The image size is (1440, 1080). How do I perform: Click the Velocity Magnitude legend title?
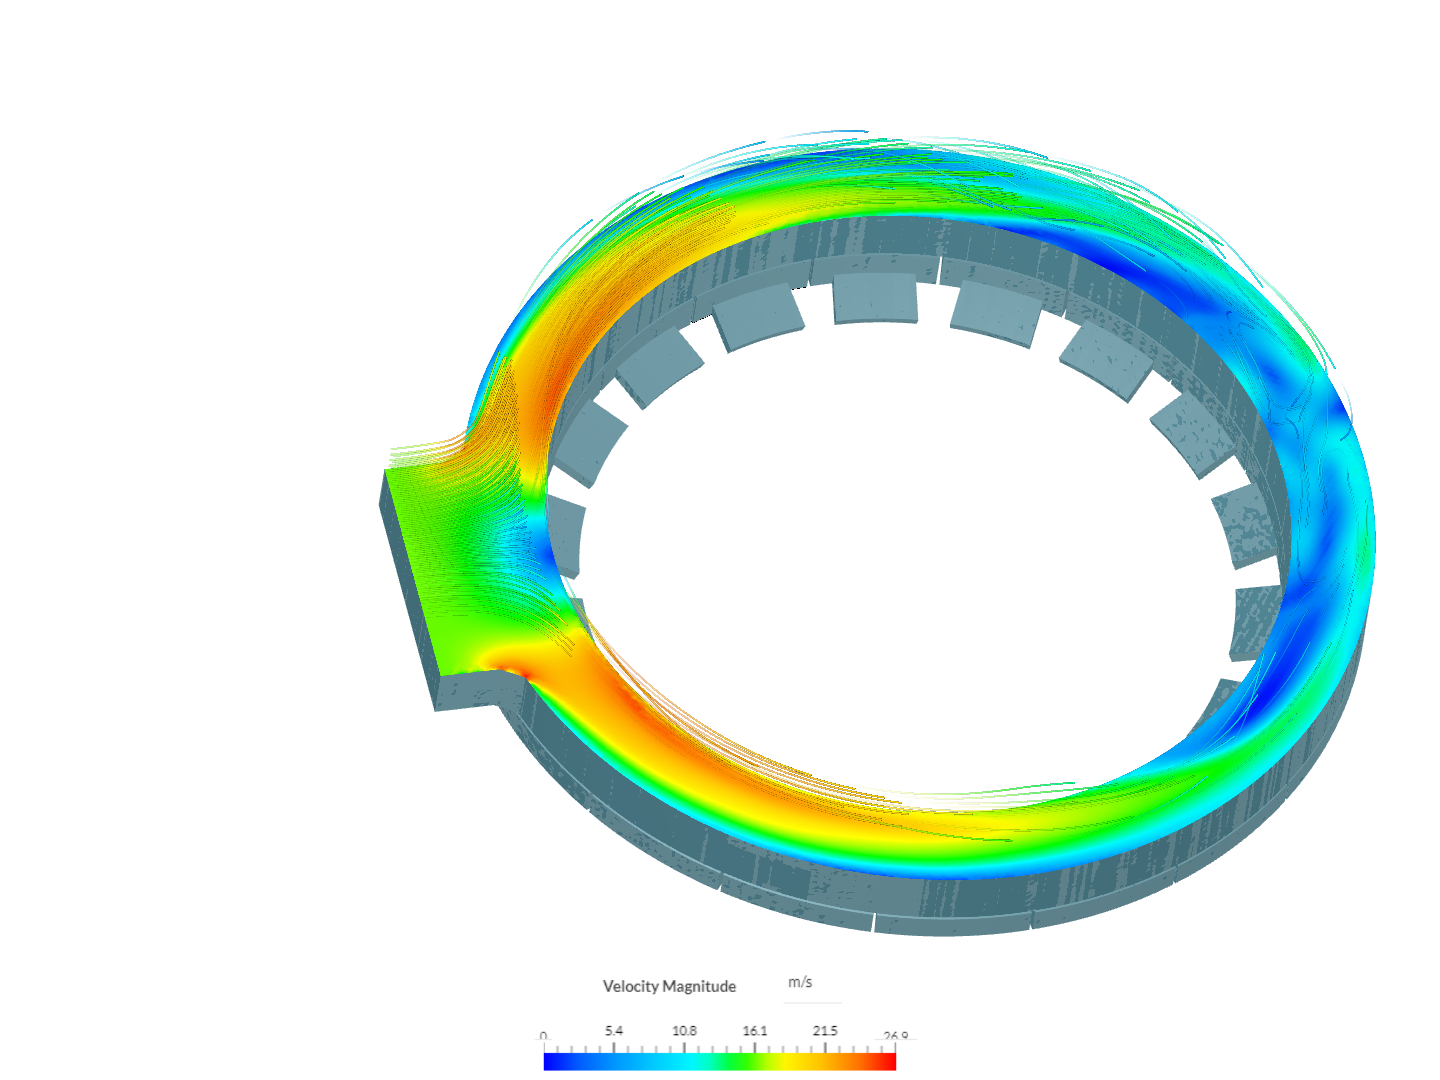tap(669, 986)
